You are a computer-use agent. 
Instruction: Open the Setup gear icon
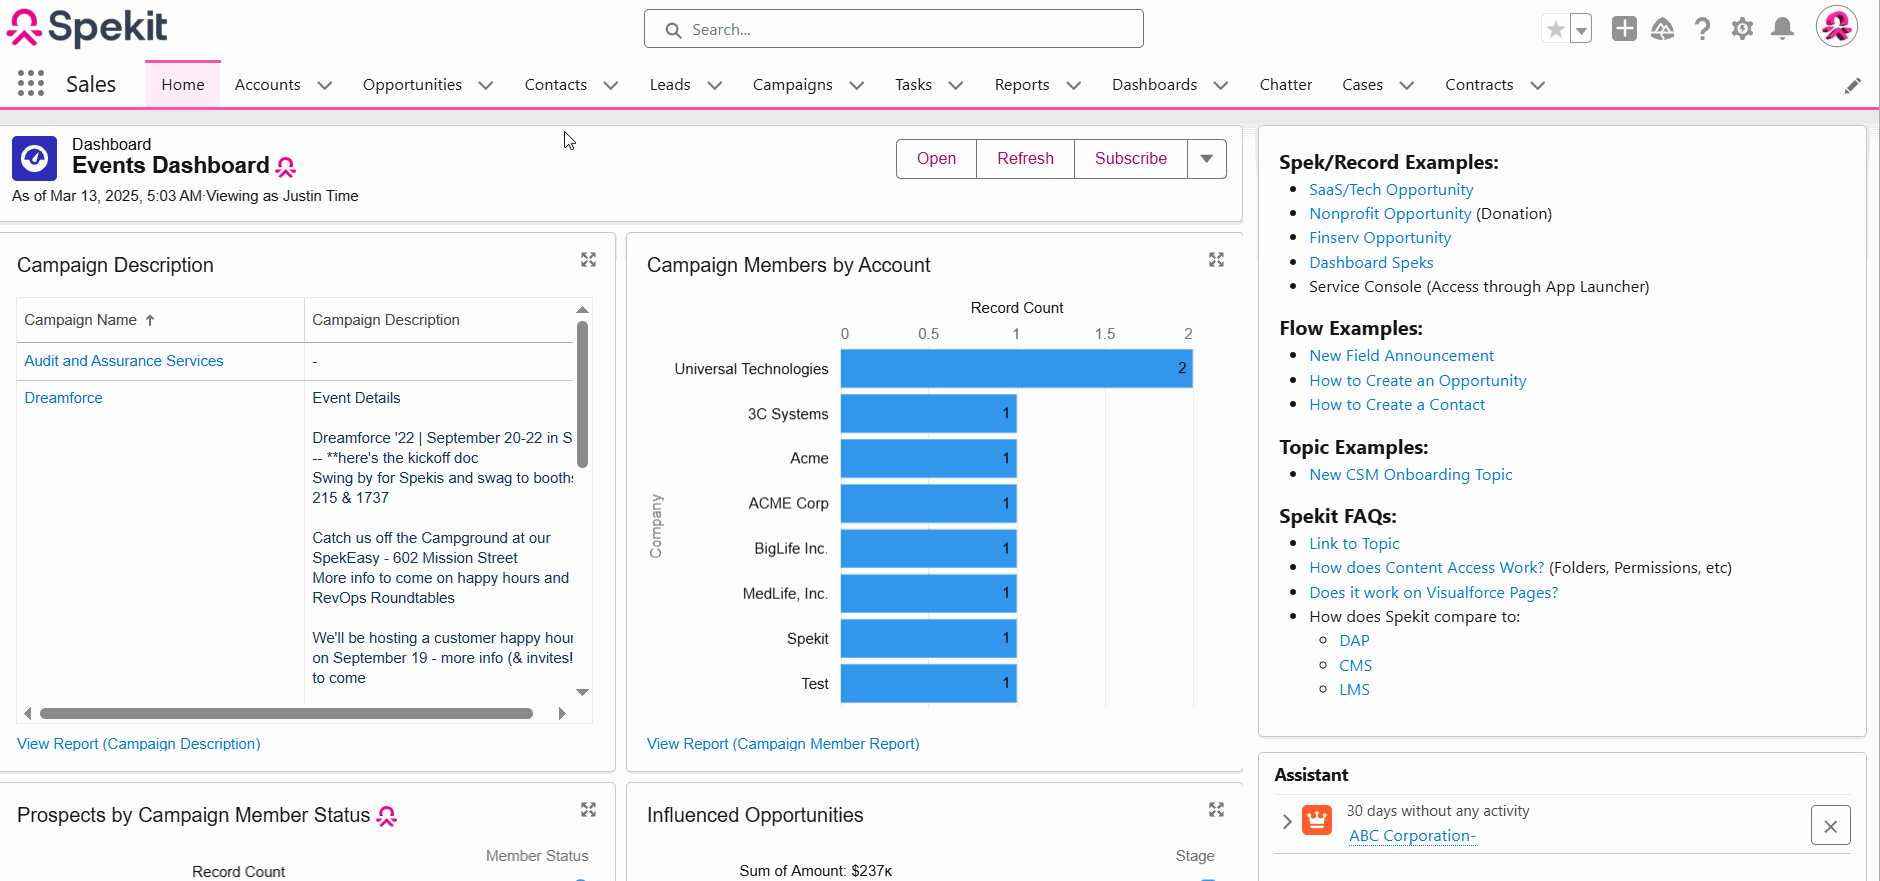click(1742, 29)
